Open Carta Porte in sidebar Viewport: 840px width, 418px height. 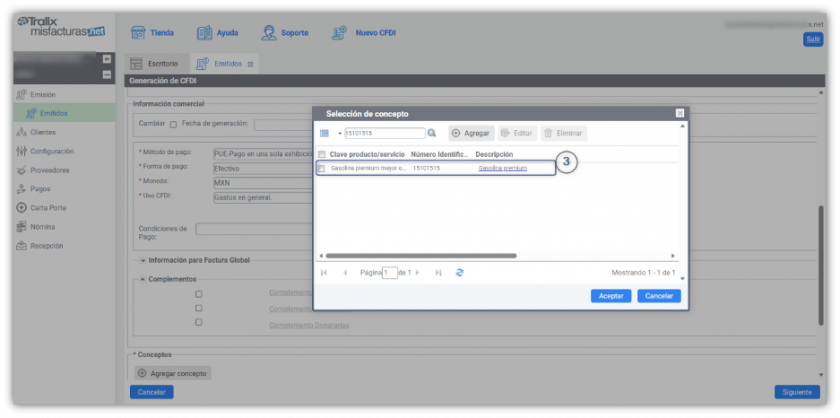point(47,207)
